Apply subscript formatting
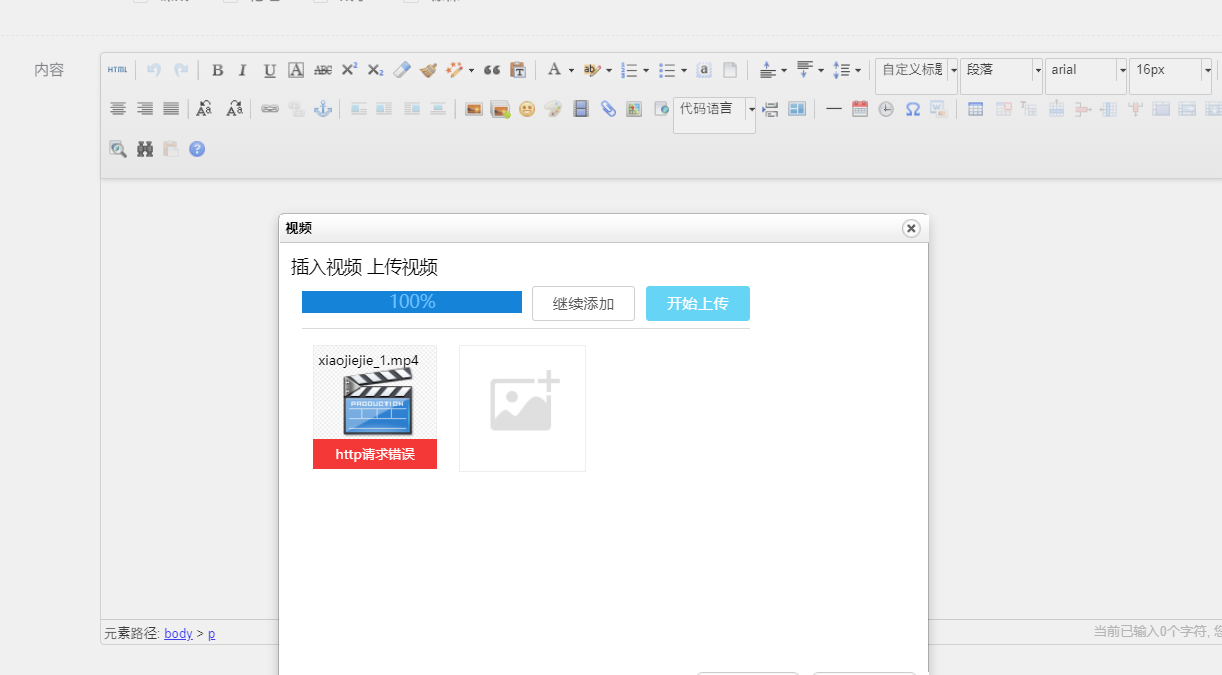This screenshot has width=1222, height=675. click(375, 70)
